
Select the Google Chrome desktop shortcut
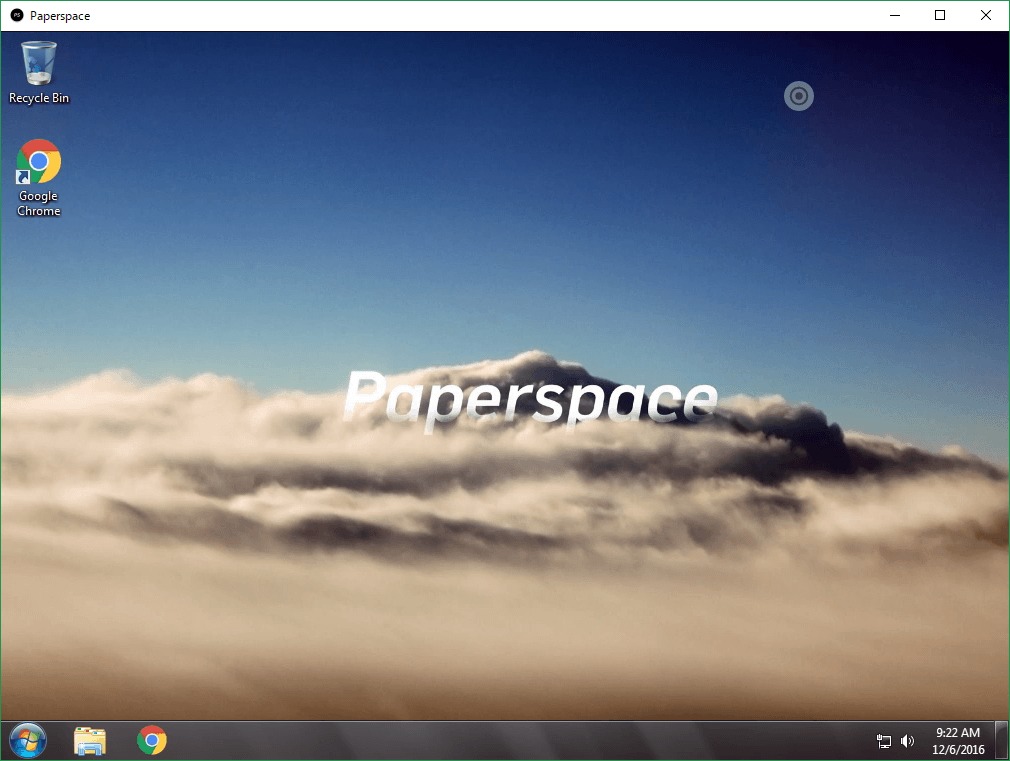pos(39,178)
